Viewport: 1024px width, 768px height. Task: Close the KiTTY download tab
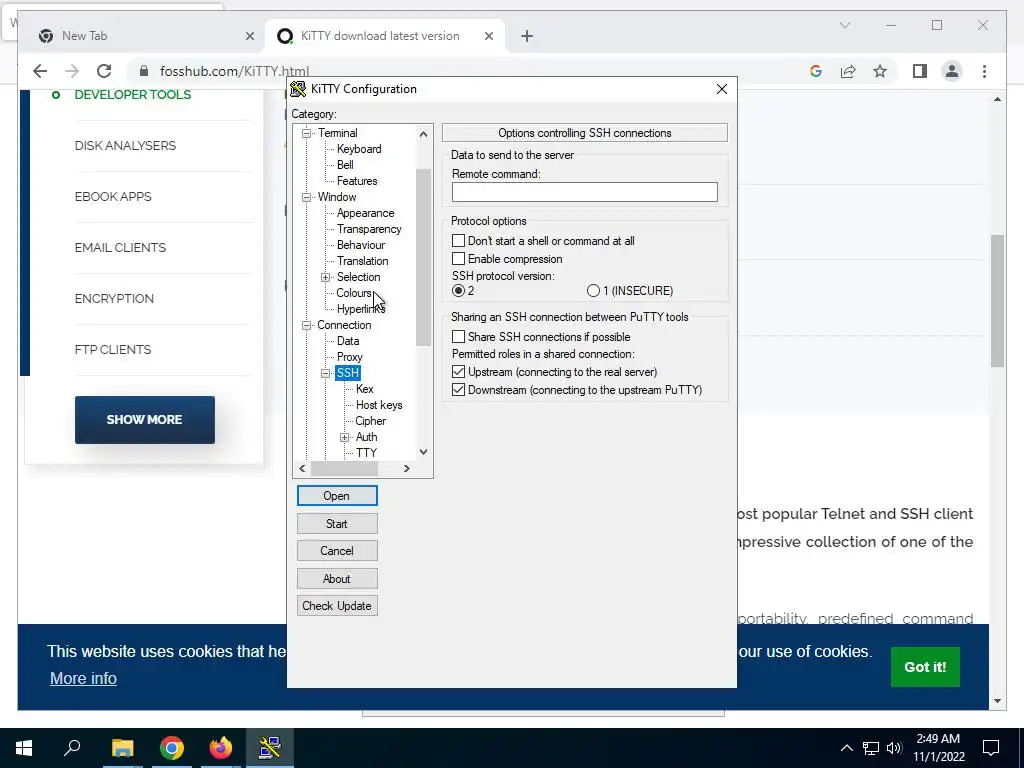[x=488, y=37]
